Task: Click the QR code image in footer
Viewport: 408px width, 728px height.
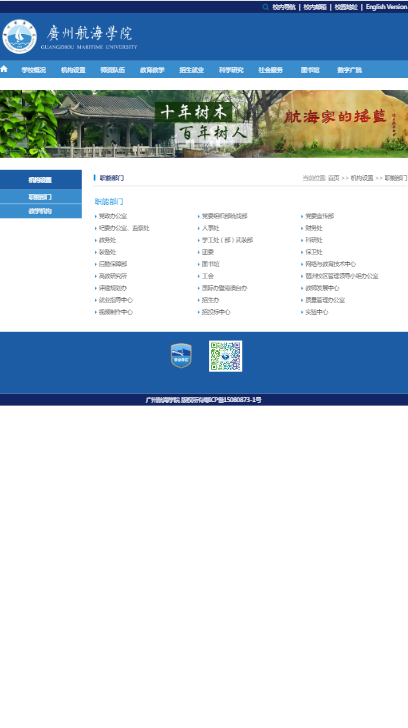Action: tap(226, 356)
